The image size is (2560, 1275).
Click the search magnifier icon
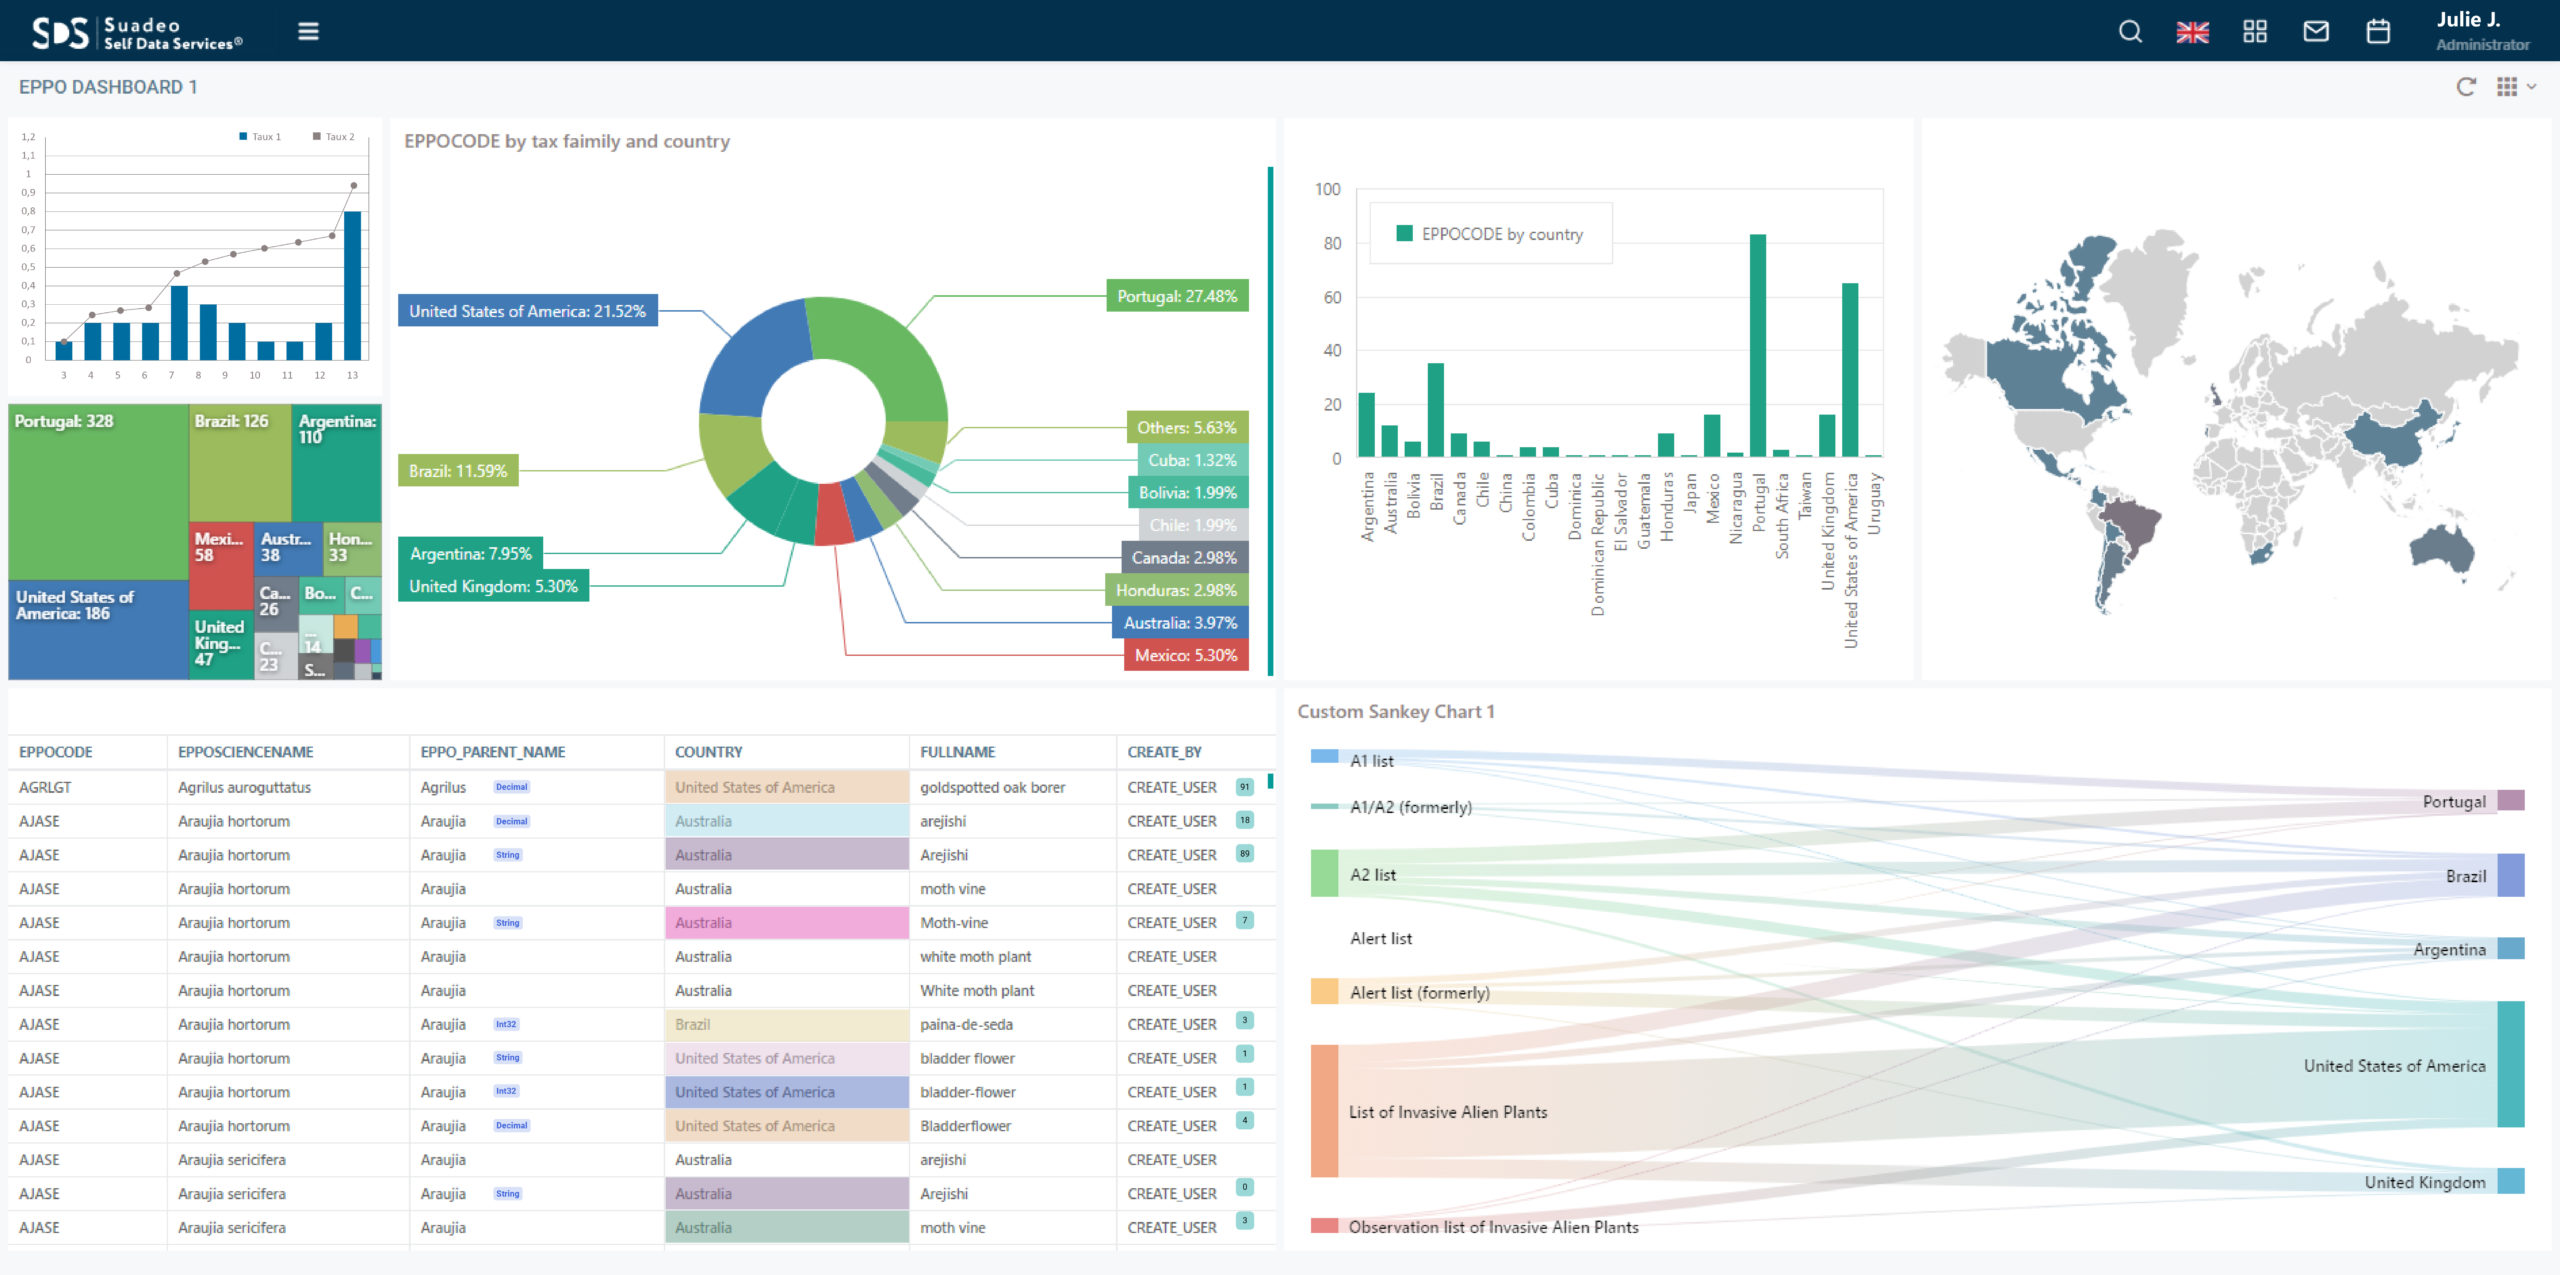2130,32
